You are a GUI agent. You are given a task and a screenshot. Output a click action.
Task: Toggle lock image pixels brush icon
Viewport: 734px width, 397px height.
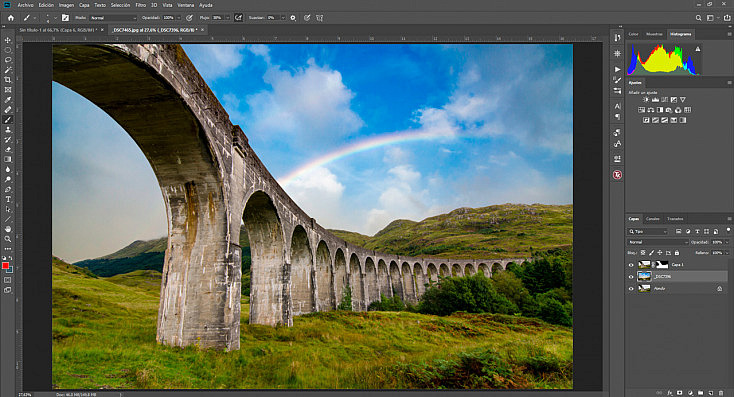pos(652,253)
